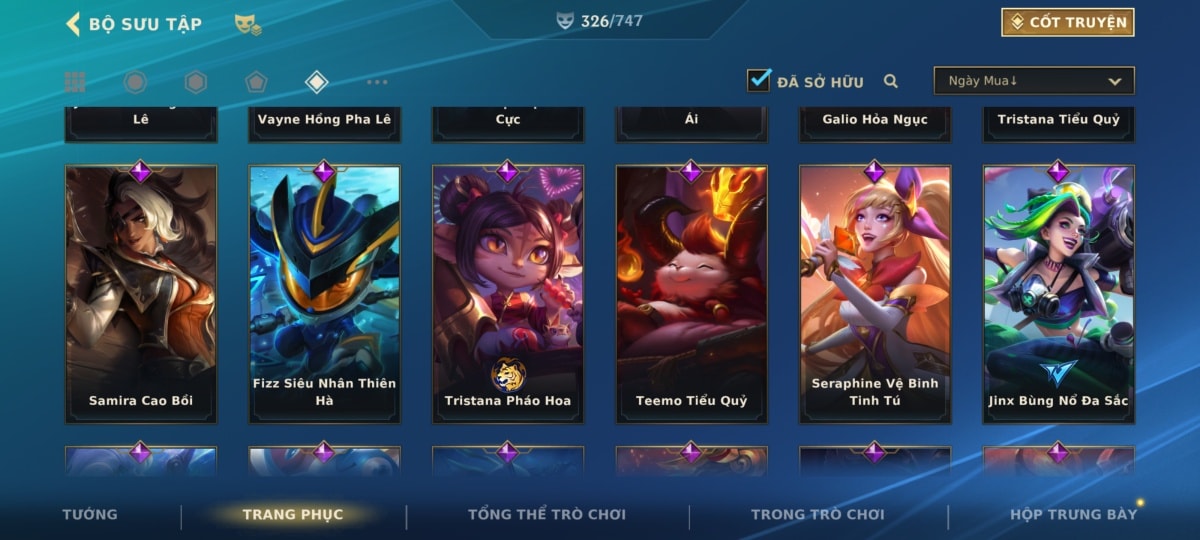
Task: Select the hexagon rarity filter icon
Action: [196, 82]
